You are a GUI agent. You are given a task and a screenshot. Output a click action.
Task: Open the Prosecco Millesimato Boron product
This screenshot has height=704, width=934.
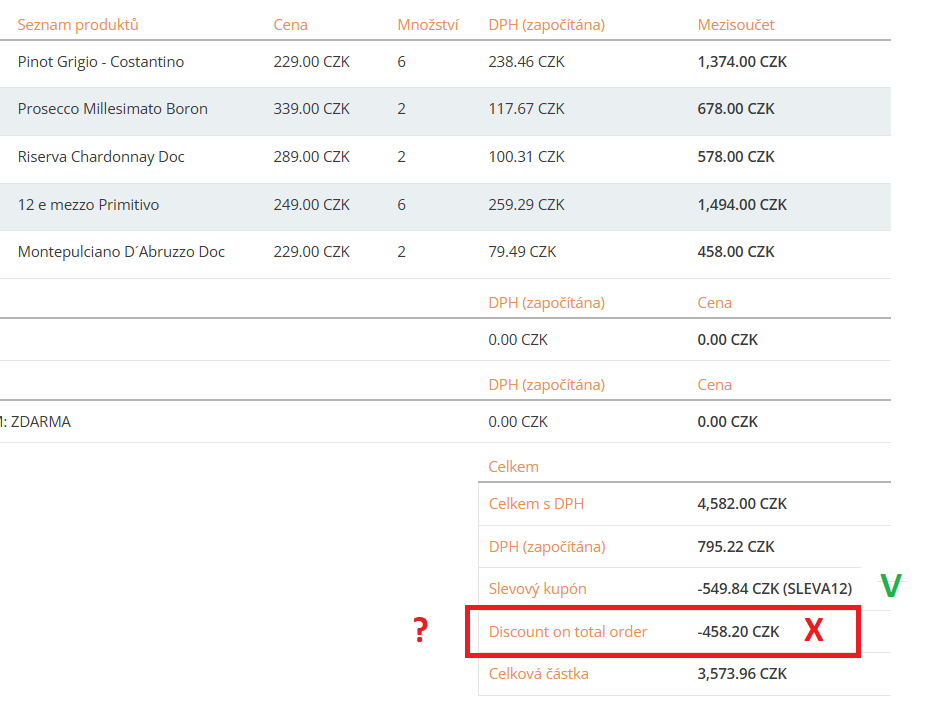[113, 109]
